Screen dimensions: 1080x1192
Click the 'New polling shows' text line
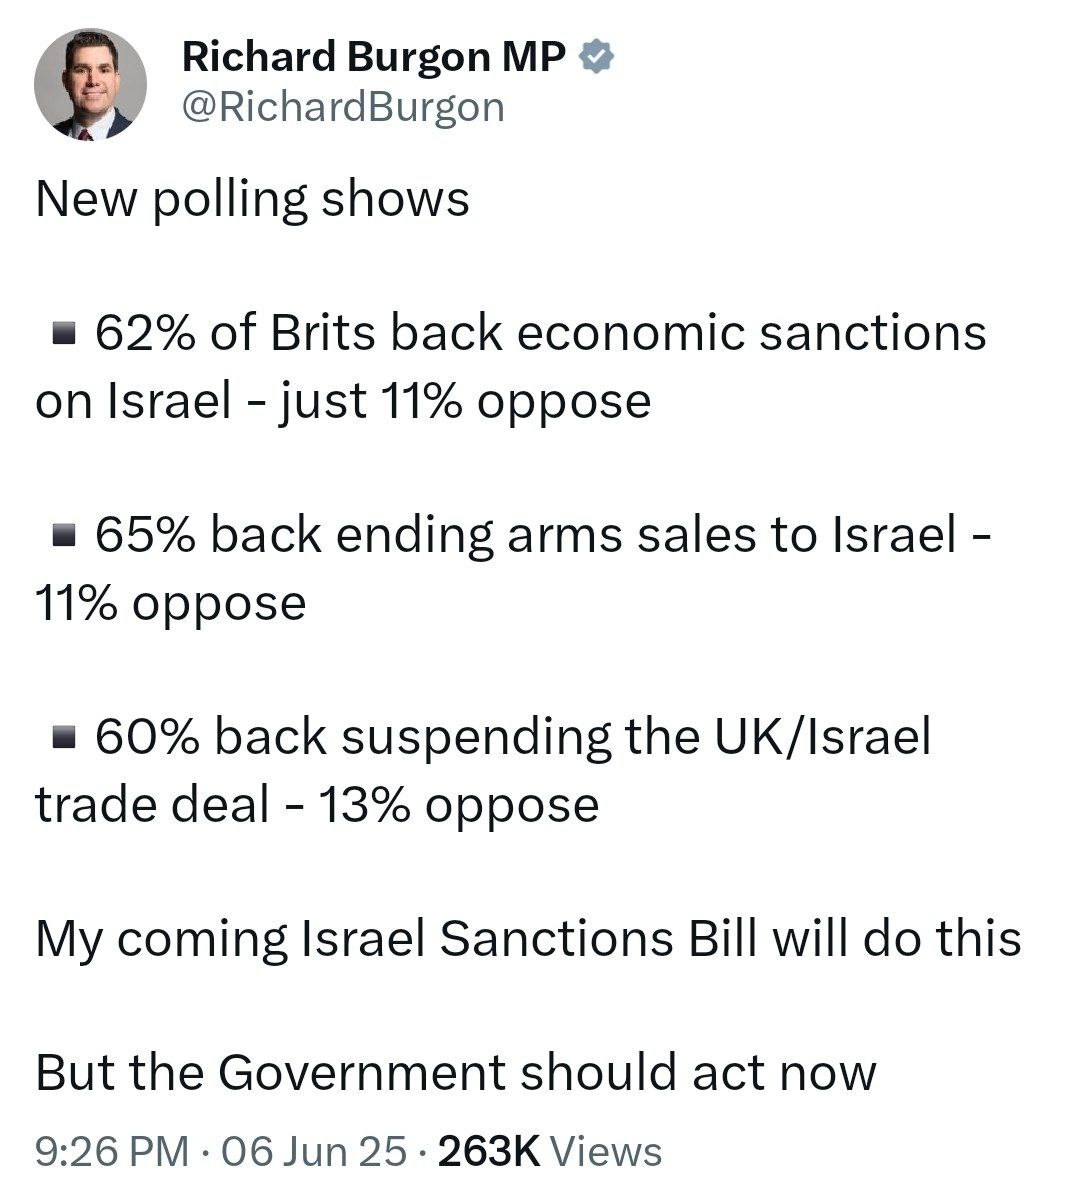point(252,198)
